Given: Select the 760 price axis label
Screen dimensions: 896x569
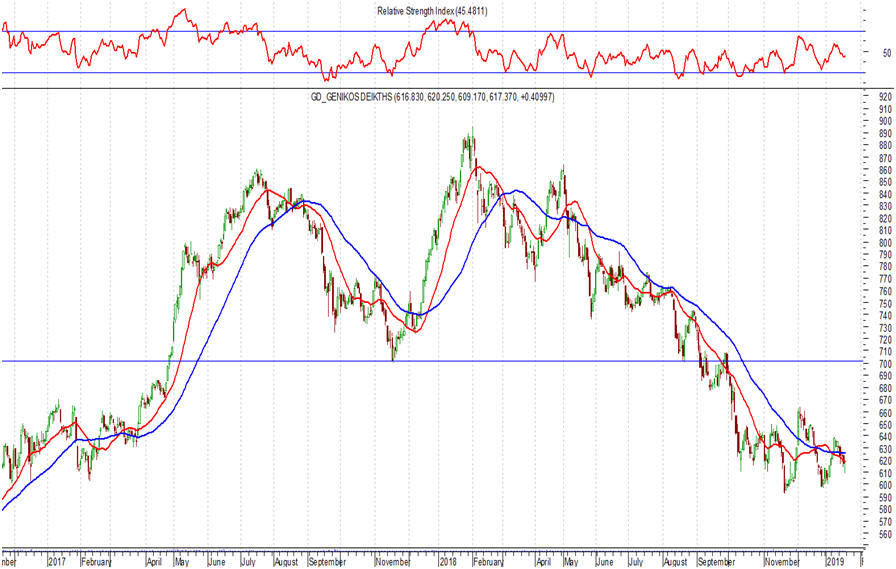Looking at the screenshot, I should click(885, 291).
